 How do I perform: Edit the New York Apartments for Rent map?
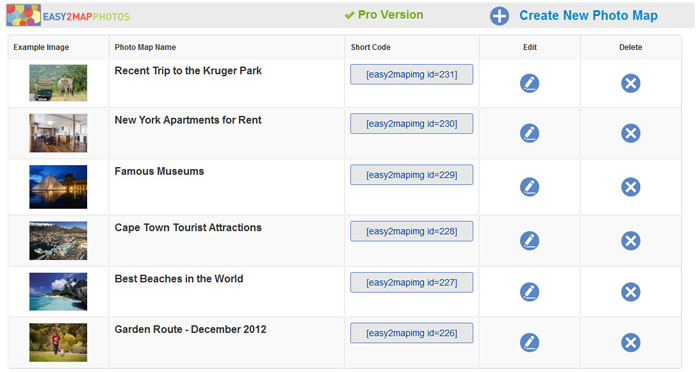tap(529, 133)
